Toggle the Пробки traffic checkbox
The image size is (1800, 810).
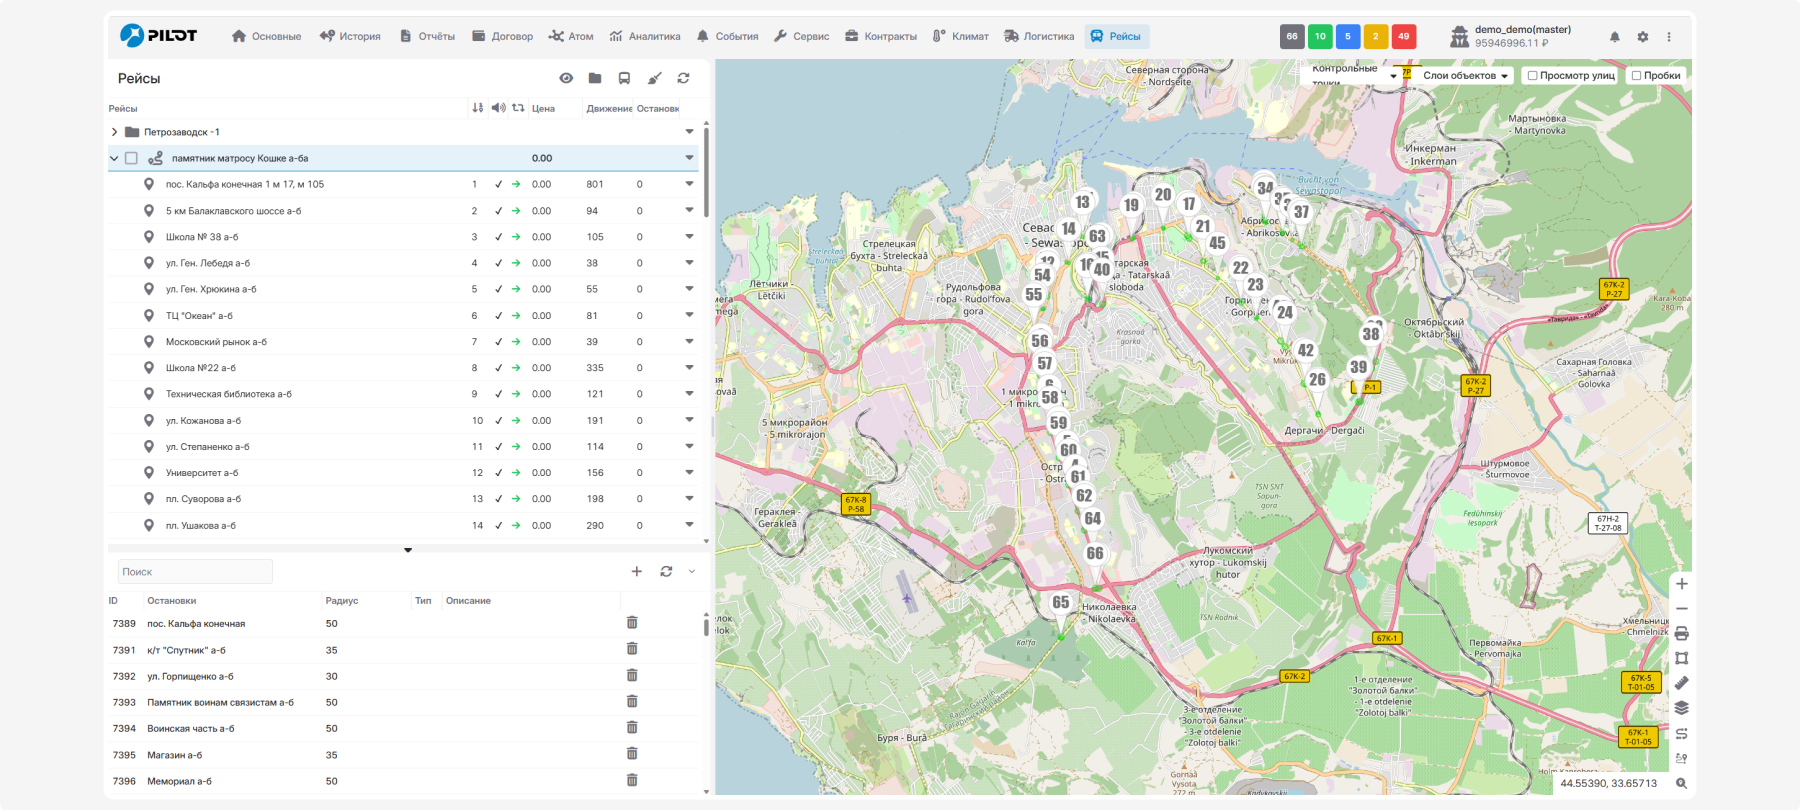(1636, 75)
